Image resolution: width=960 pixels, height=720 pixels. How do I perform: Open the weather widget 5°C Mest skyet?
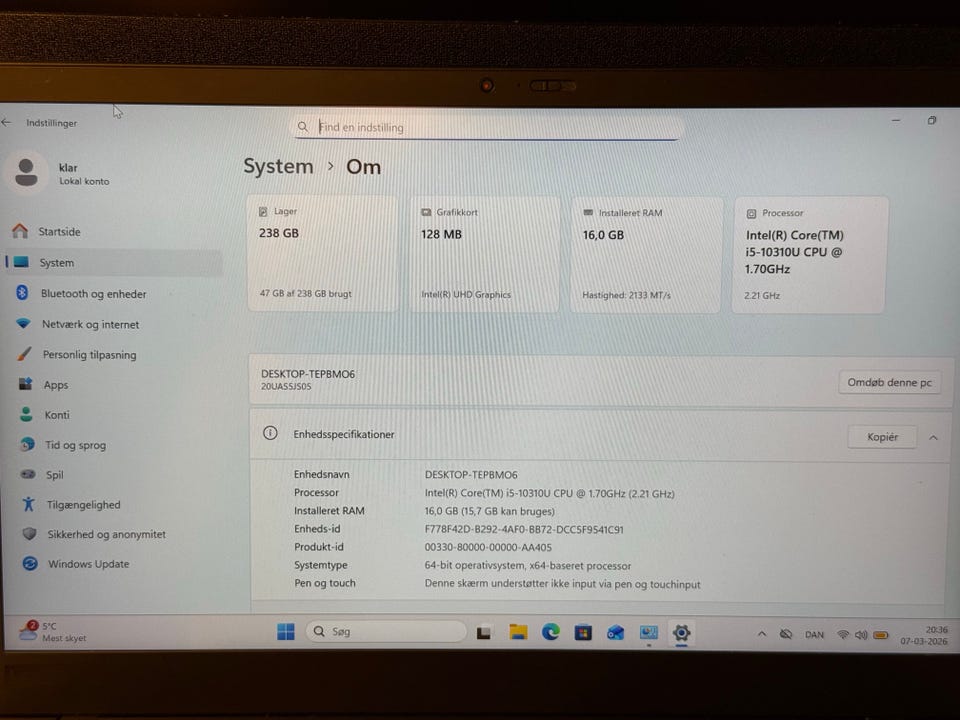point(52,631)
